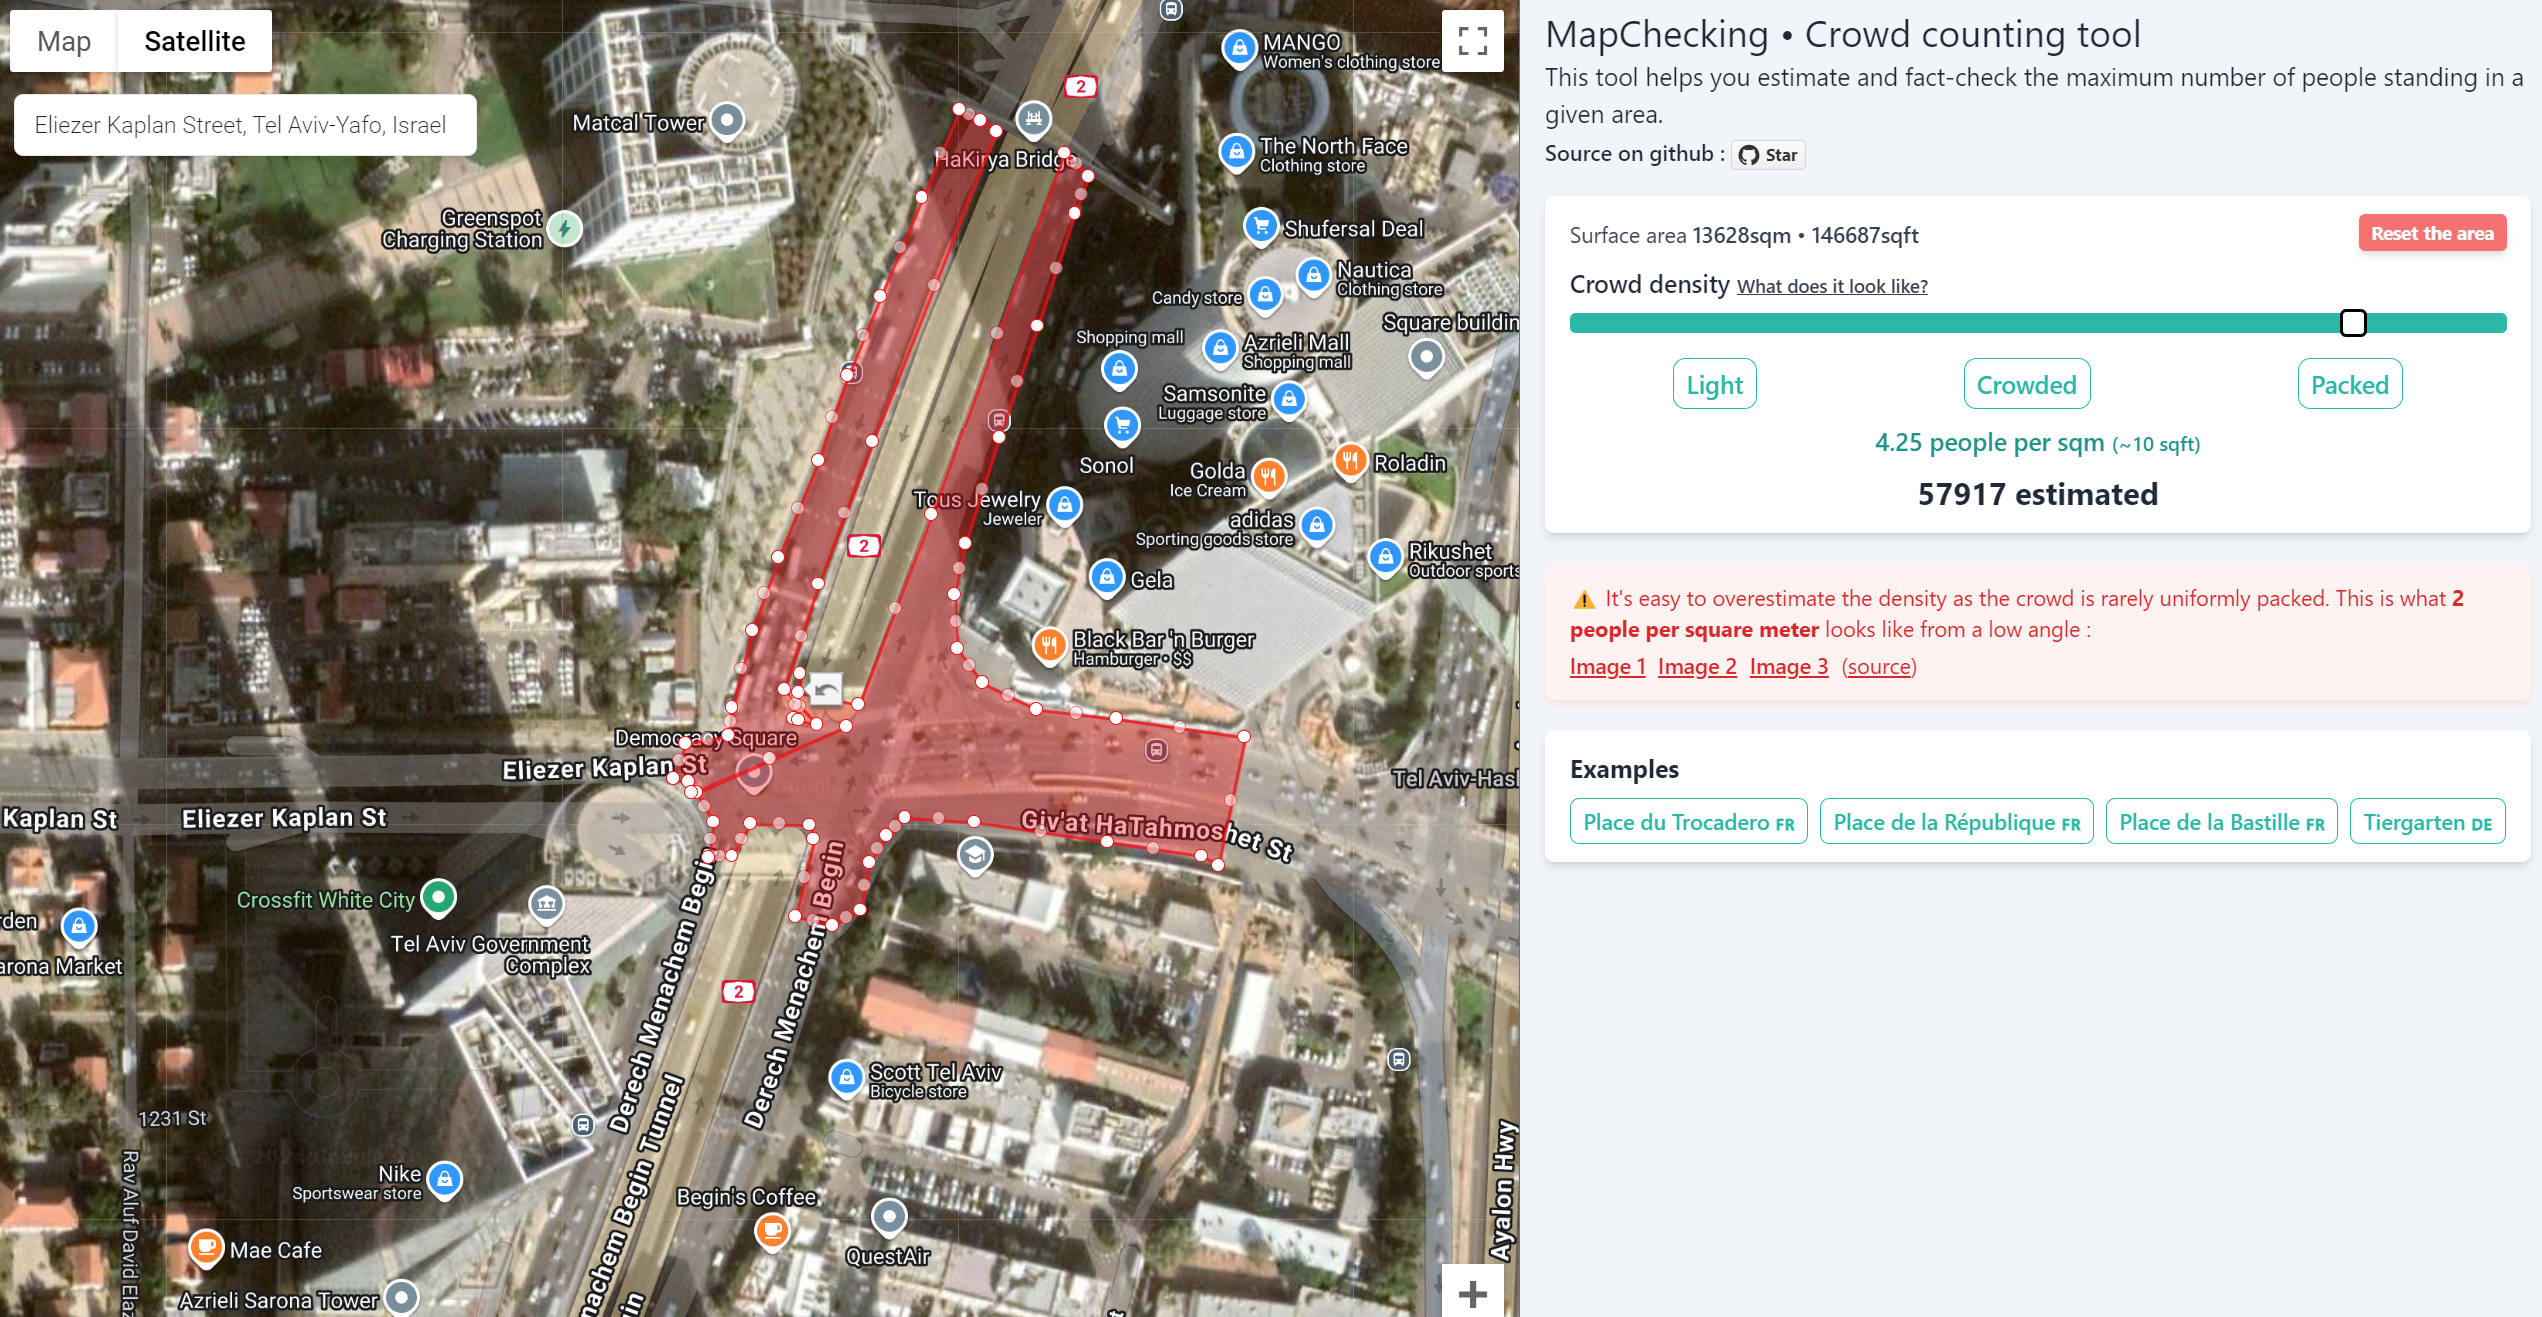Click the GitHub Star button
The height and width of the screenshot is (1317, 2542).
click(x=1768, y=155)
